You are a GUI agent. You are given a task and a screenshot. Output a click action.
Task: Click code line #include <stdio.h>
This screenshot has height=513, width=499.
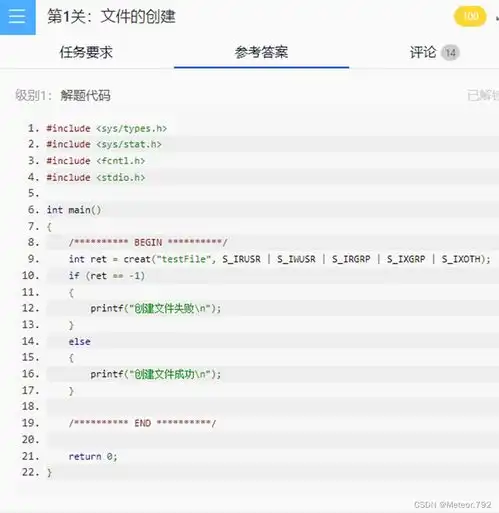tap(96, 177)
